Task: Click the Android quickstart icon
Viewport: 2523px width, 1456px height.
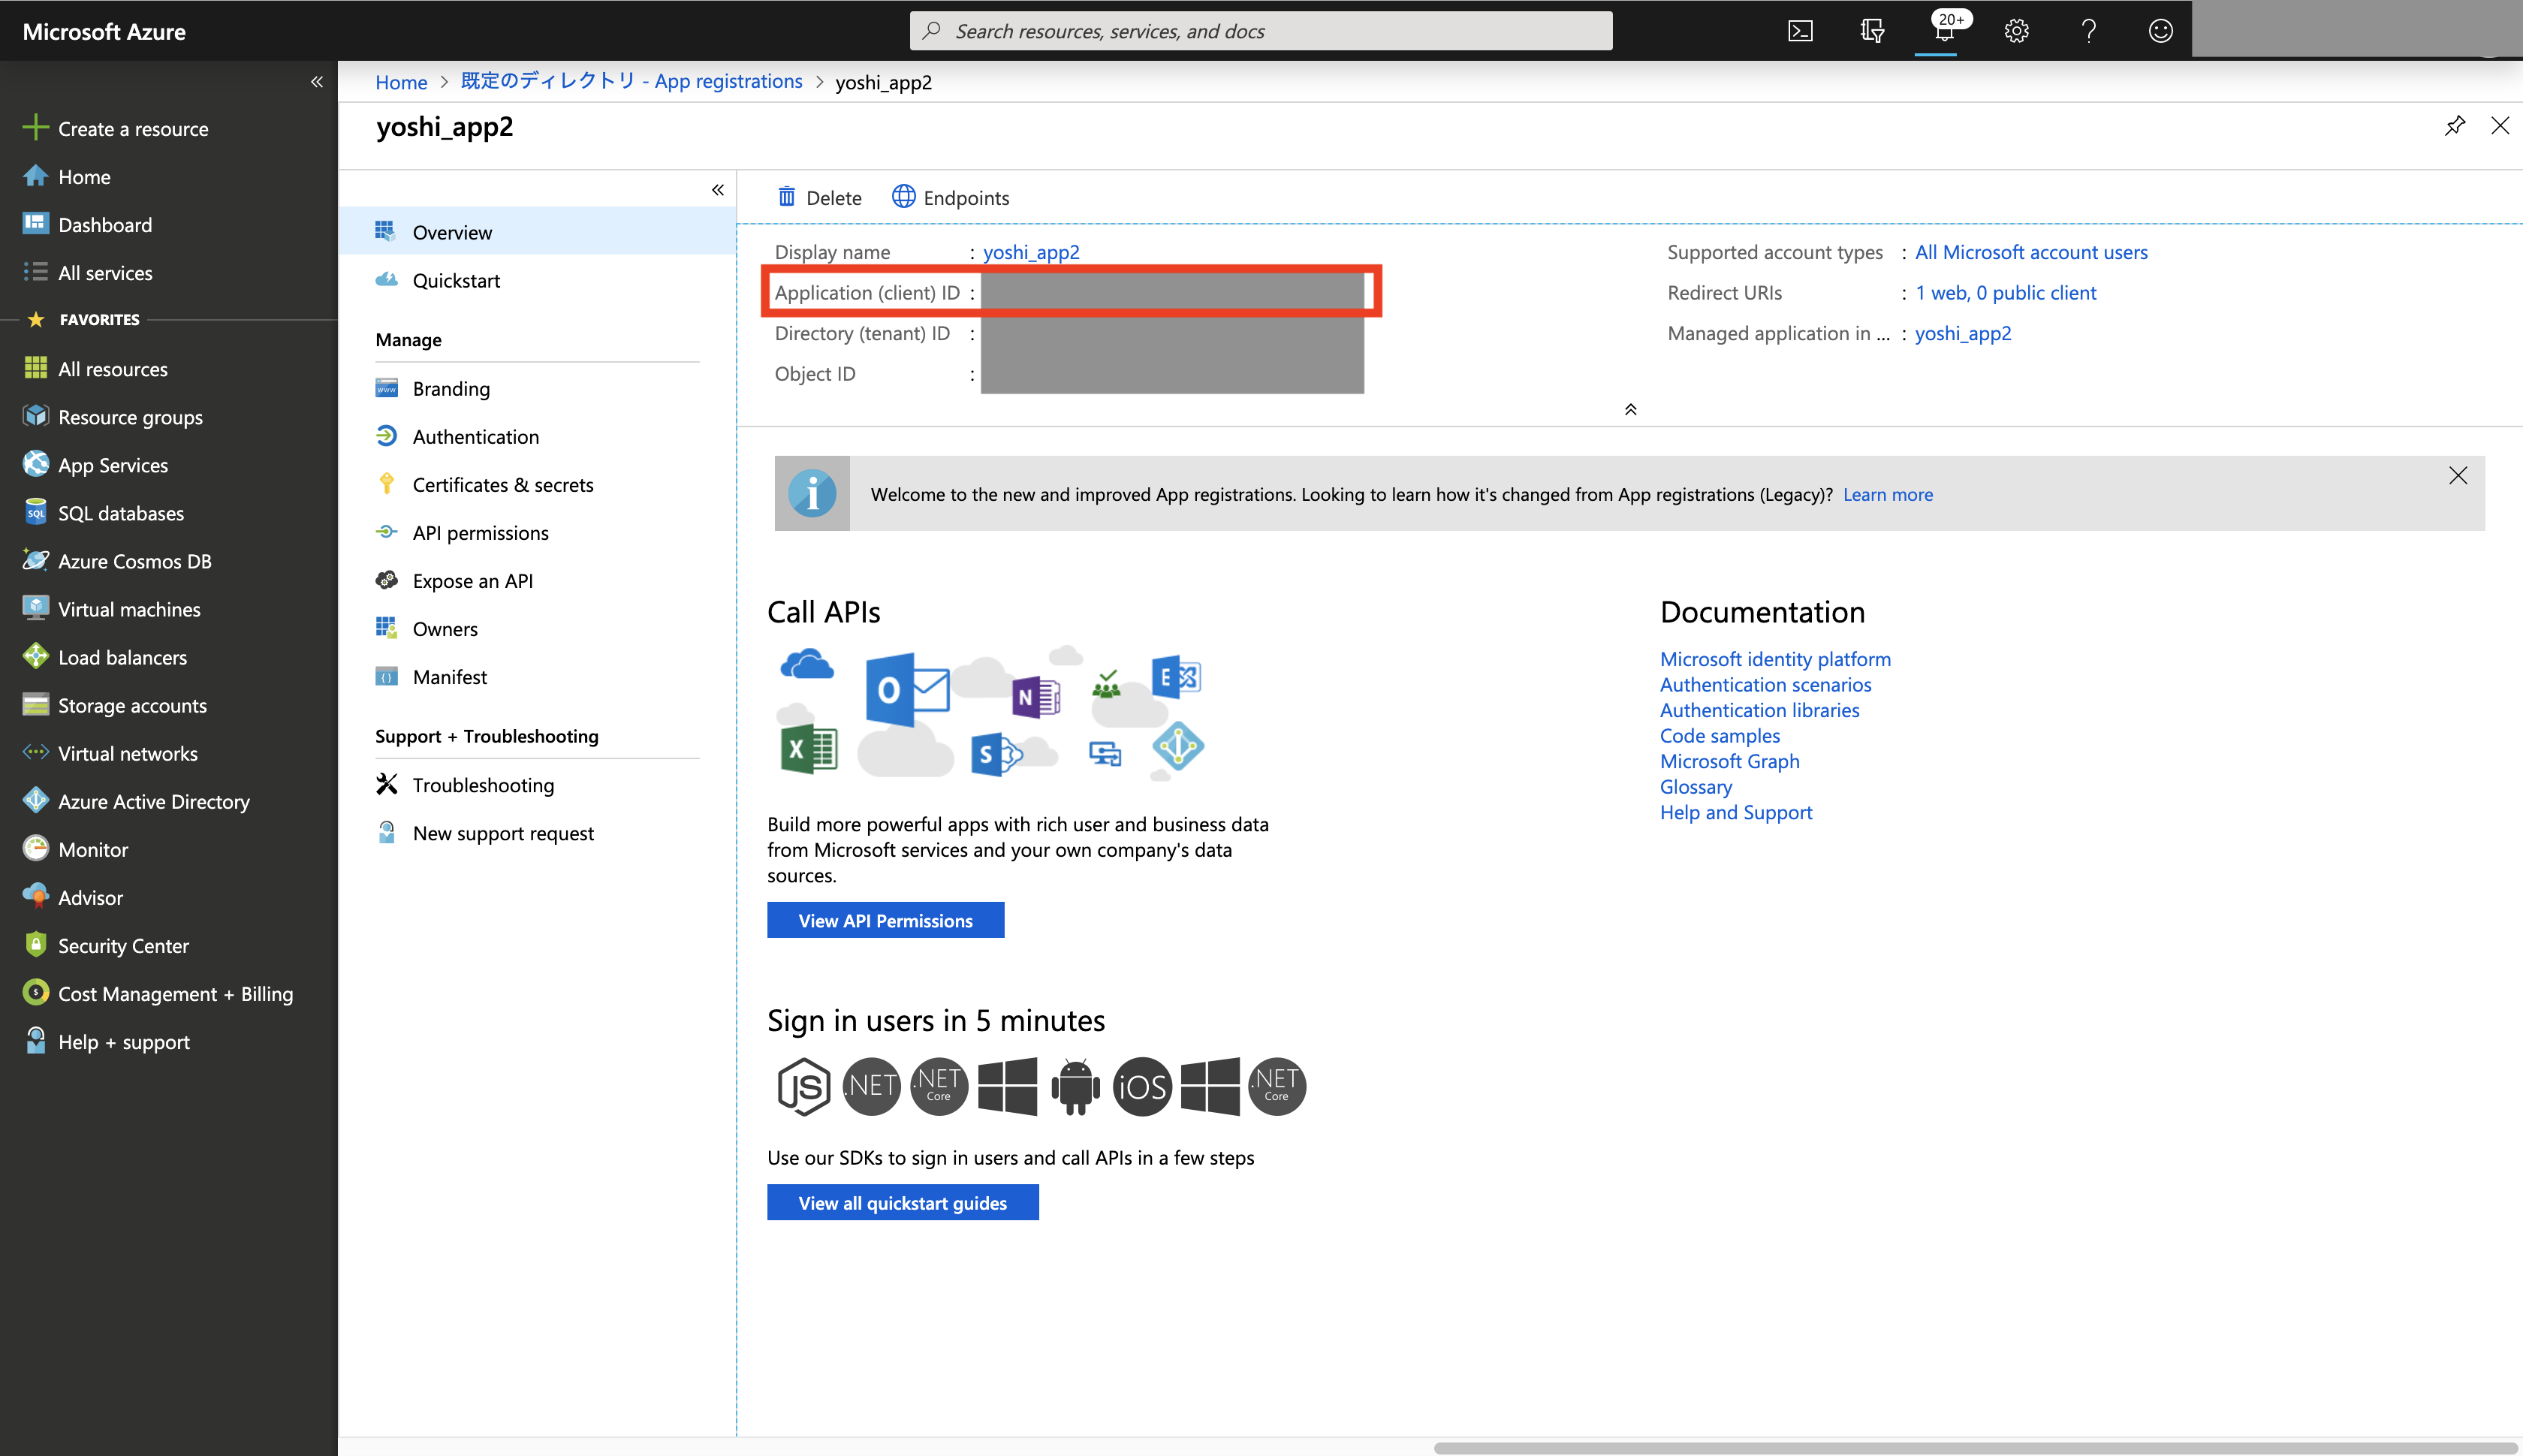Action: [x=1075, y=1086]
